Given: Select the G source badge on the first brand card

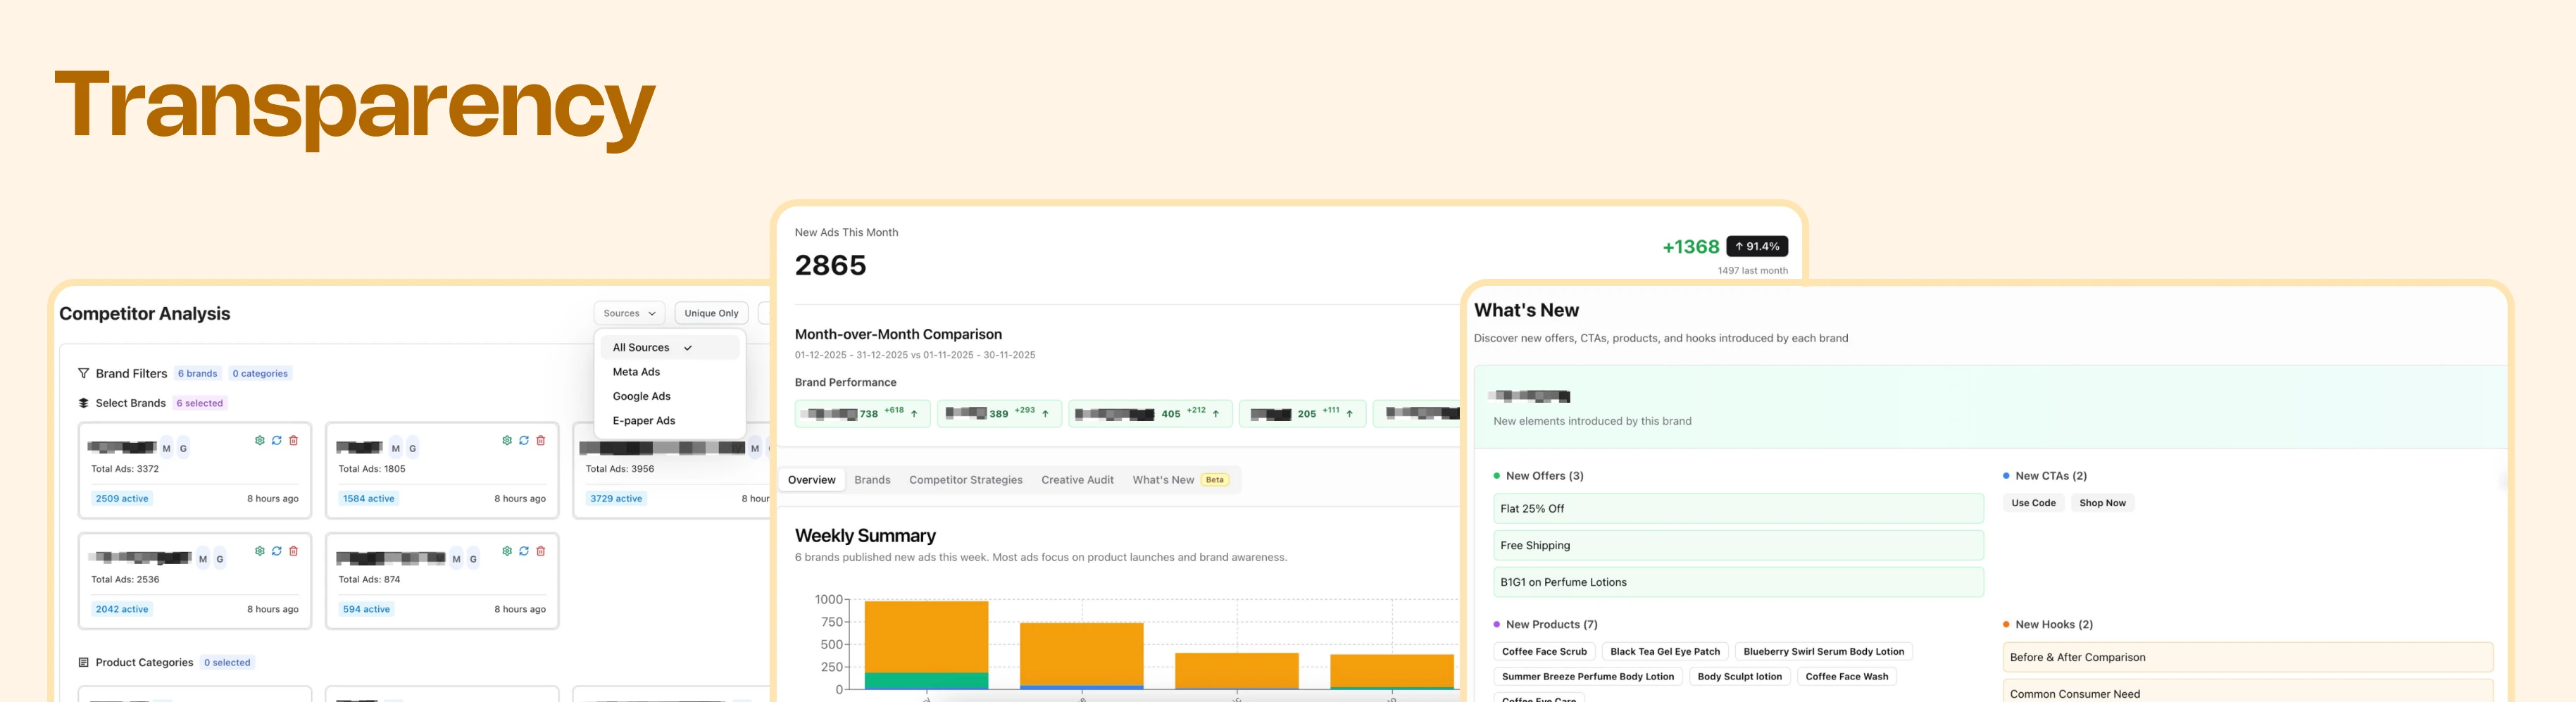Looking at the screenshot, I should (183, 447).
